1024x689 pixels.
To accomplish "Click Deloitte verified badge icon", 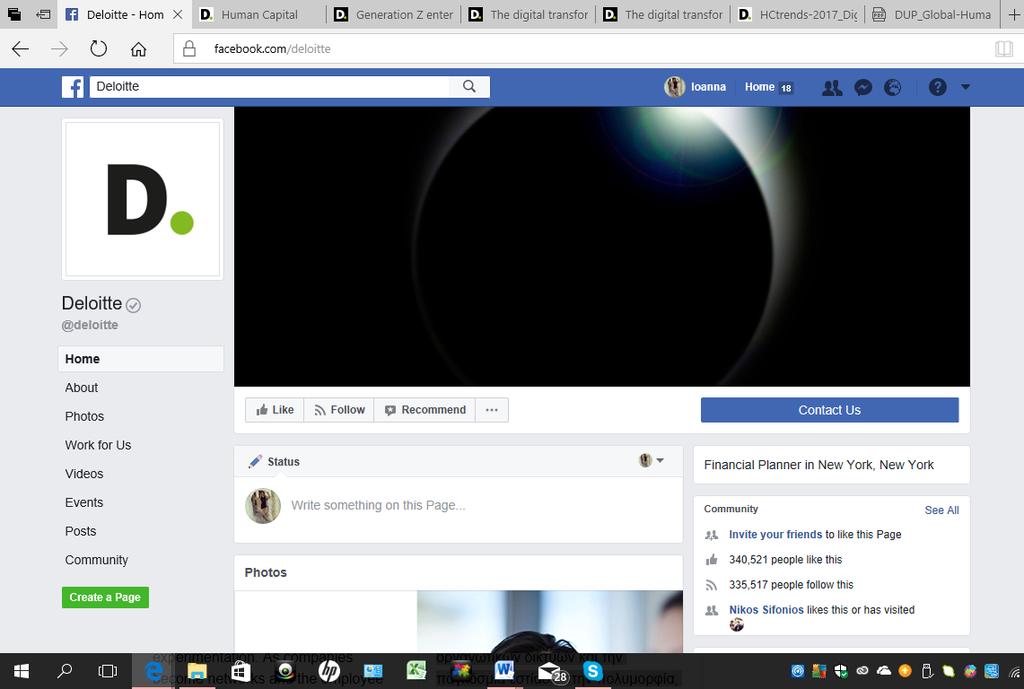I will 133,305.
